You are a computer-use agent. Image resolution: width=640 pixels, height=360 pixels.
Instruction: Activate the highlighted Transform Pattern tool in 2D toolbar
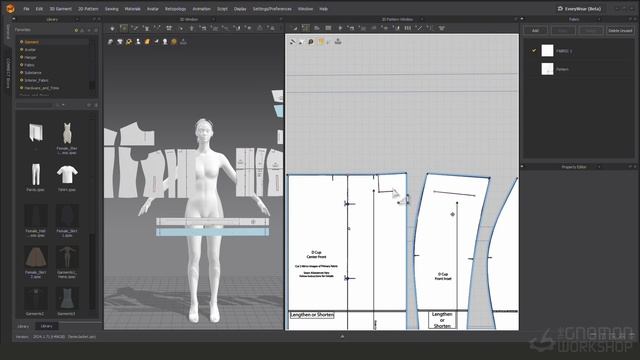(305, 28)
